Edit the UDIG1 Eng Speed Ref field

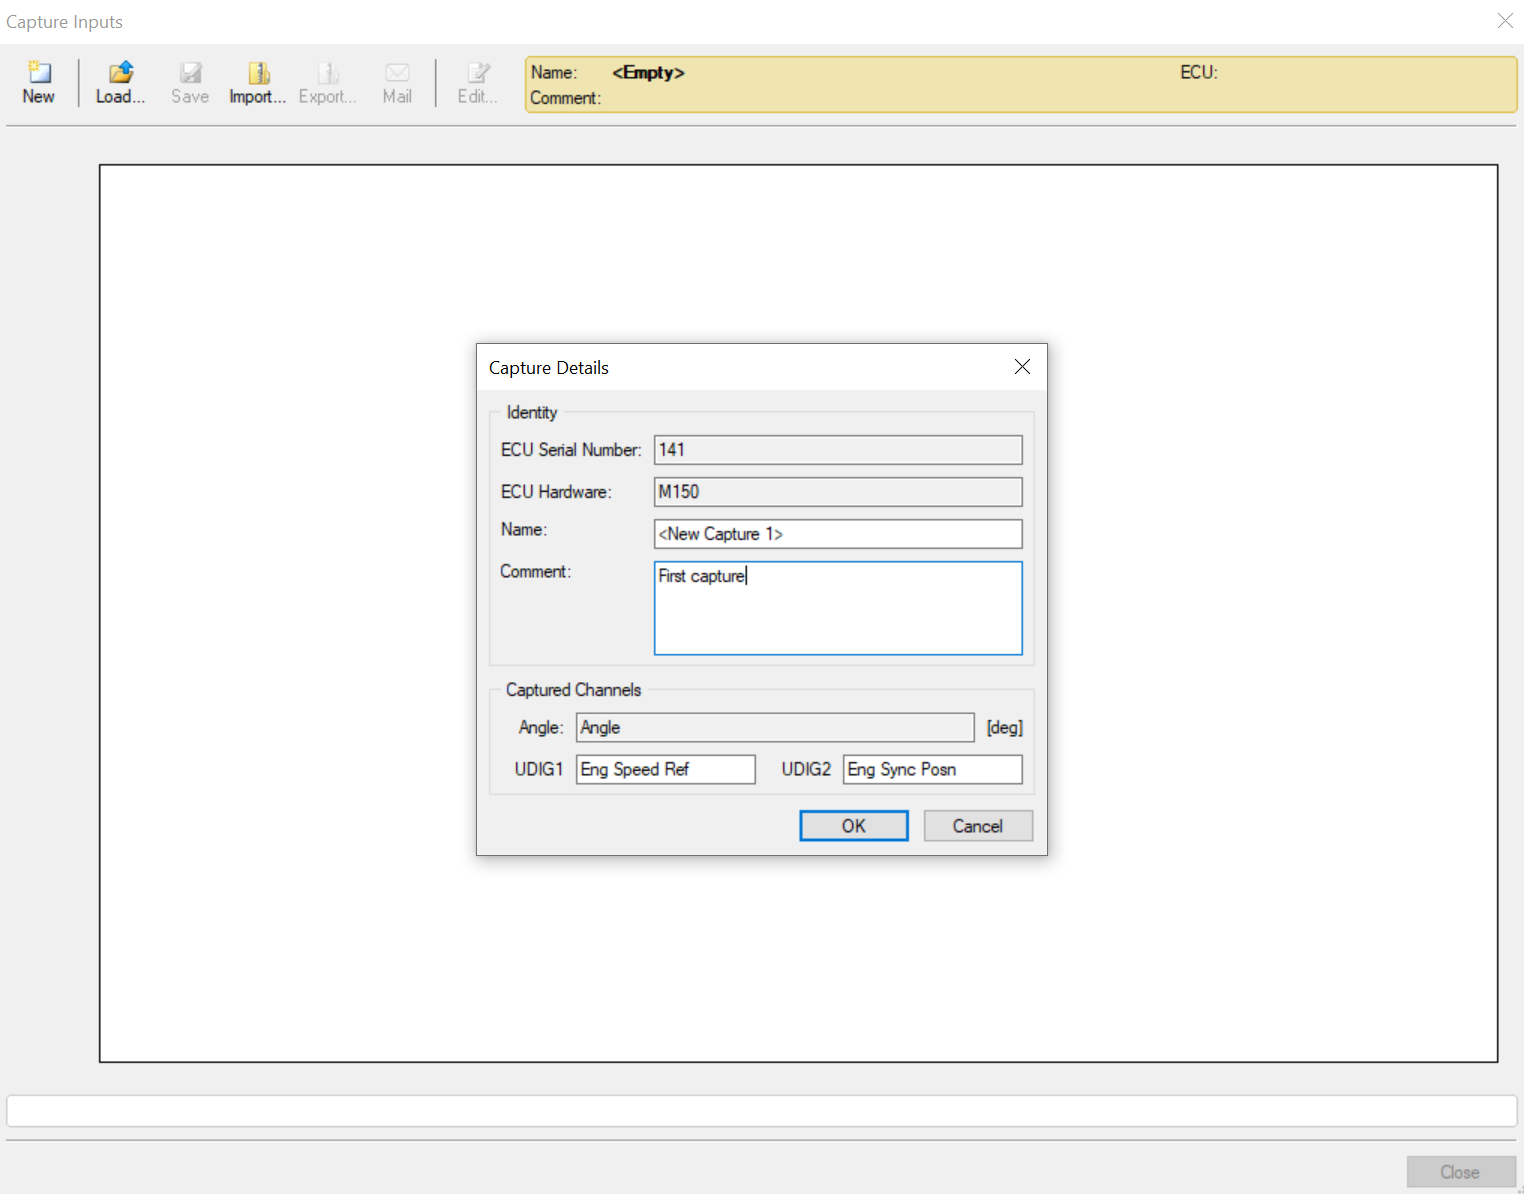click(x=665, y=770)
